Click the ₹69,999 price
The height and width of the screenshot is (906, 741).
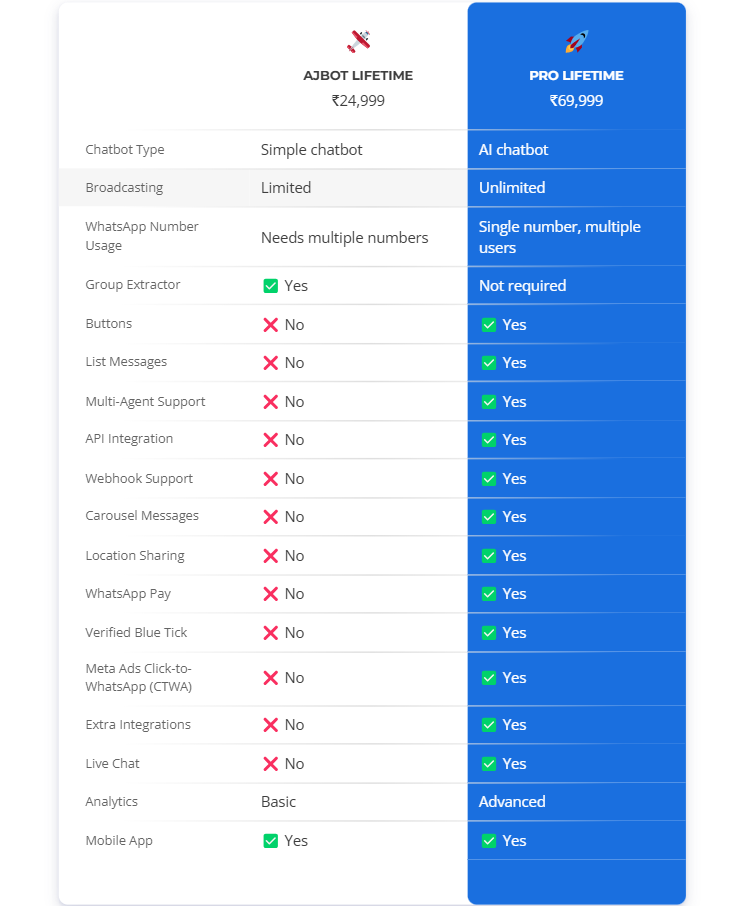(576, 101)
